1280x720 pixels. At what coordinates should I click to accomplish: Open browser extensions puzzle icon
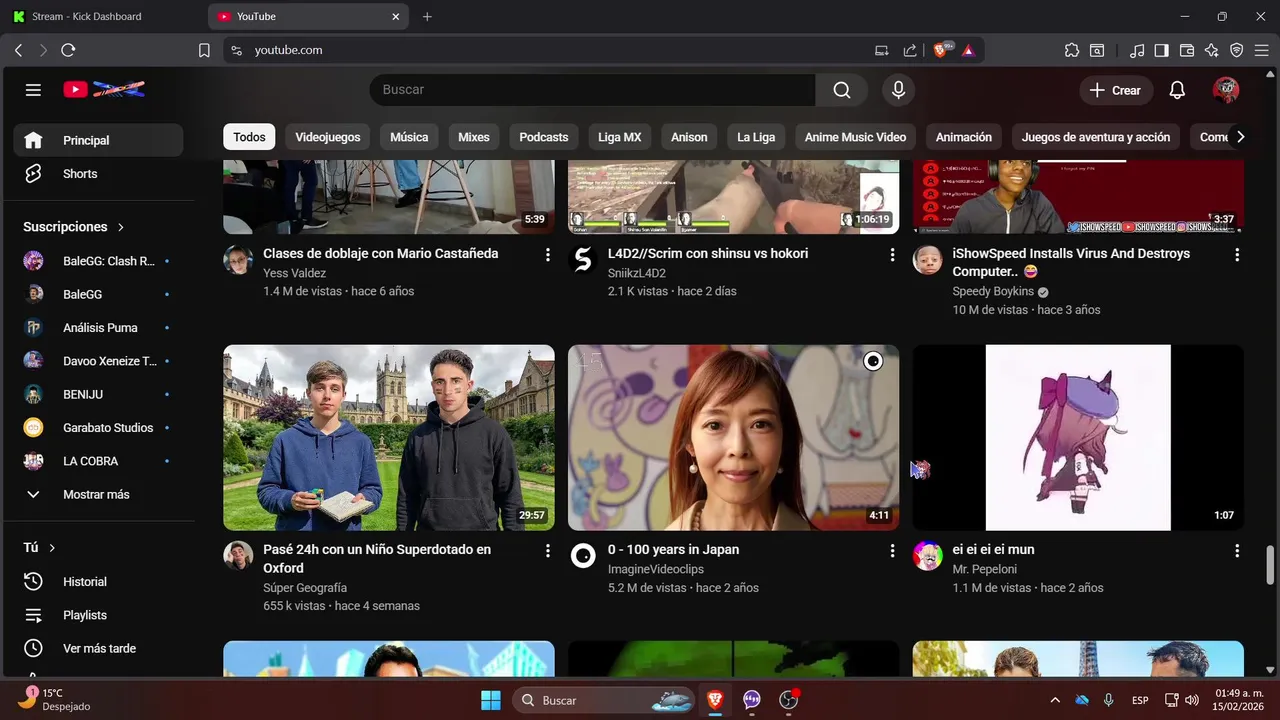click(x=1072, y=50)
